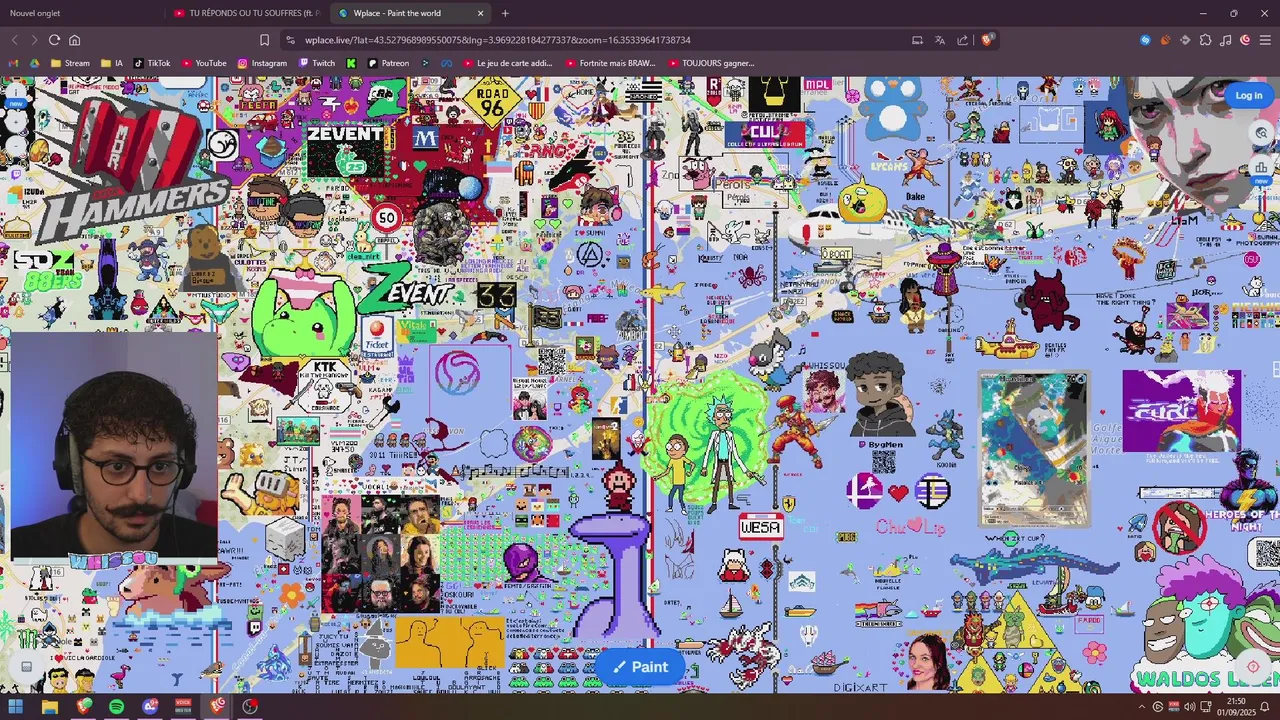Click the blue Paint button
The height and width of the screenshot is (720, 1280).
coord(640,667)
